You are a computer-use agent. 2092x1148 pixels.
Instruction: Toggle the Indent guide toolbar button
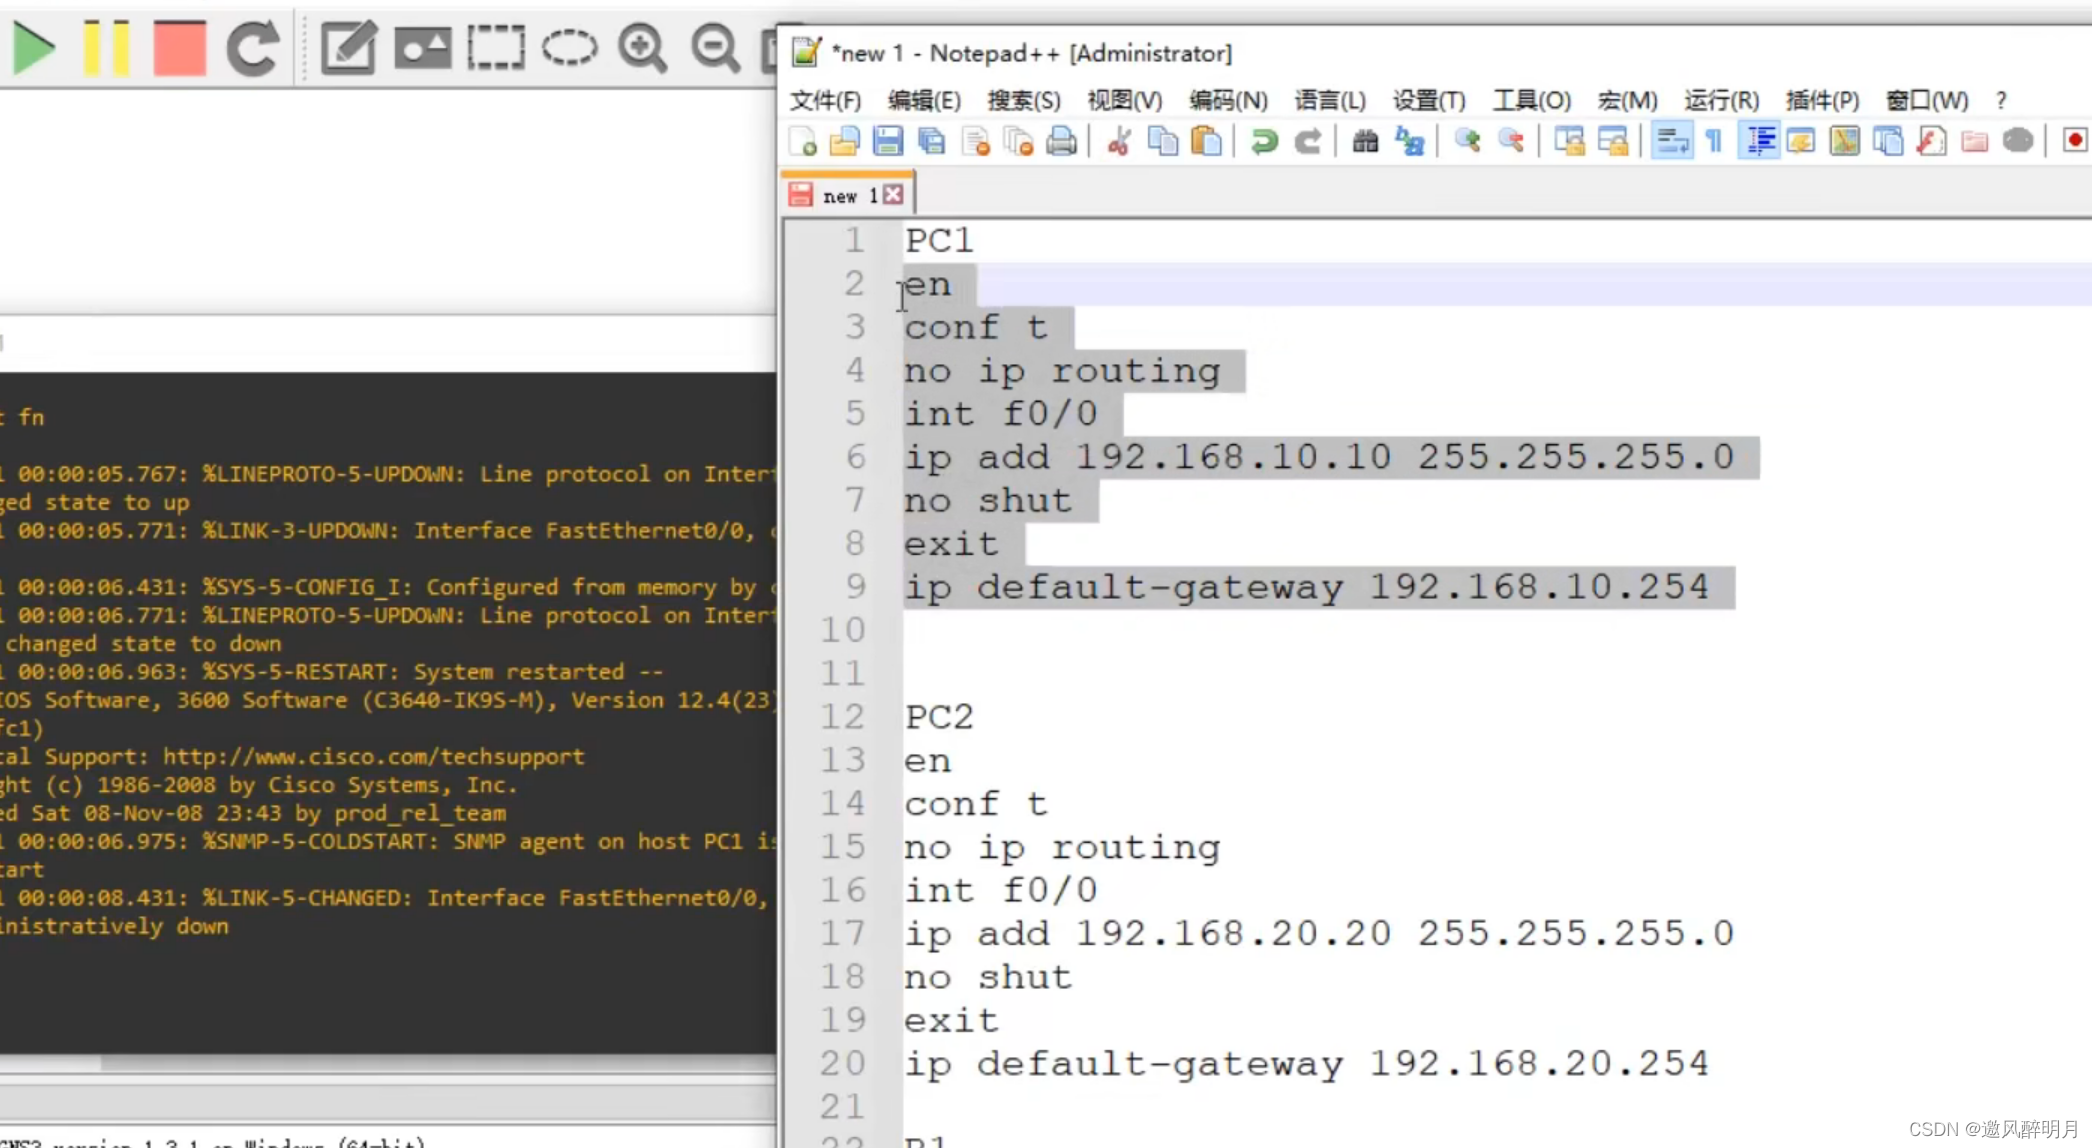point(1759,141)
